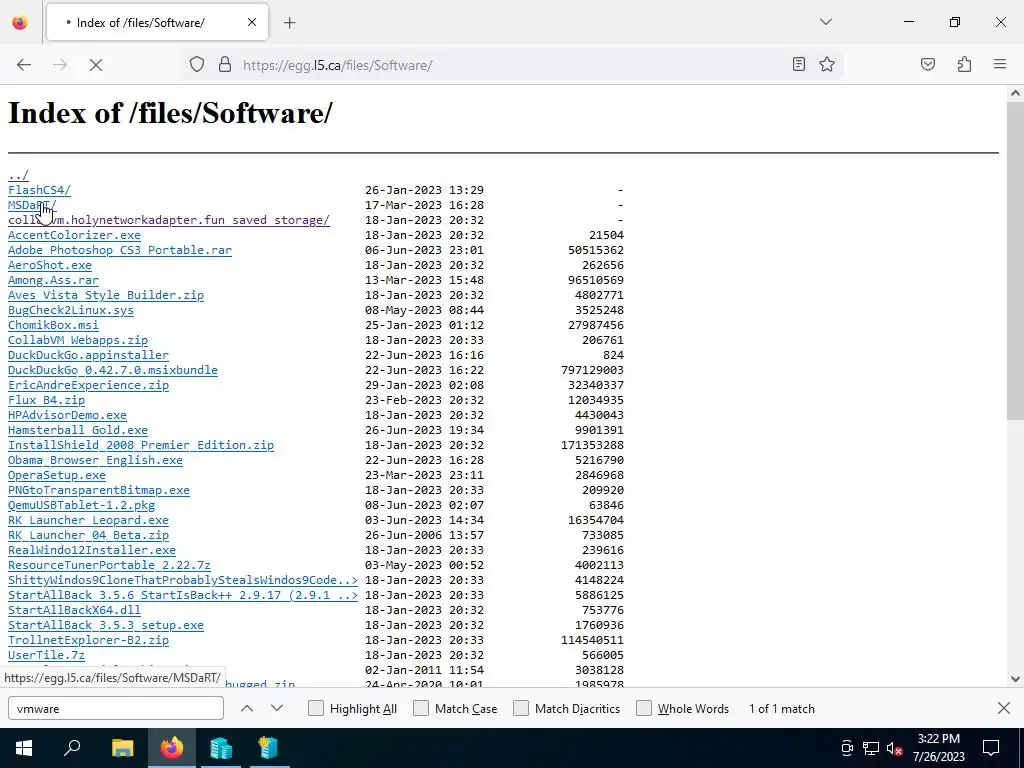Click the OperaSetup.exe link

tap(57, 475)
